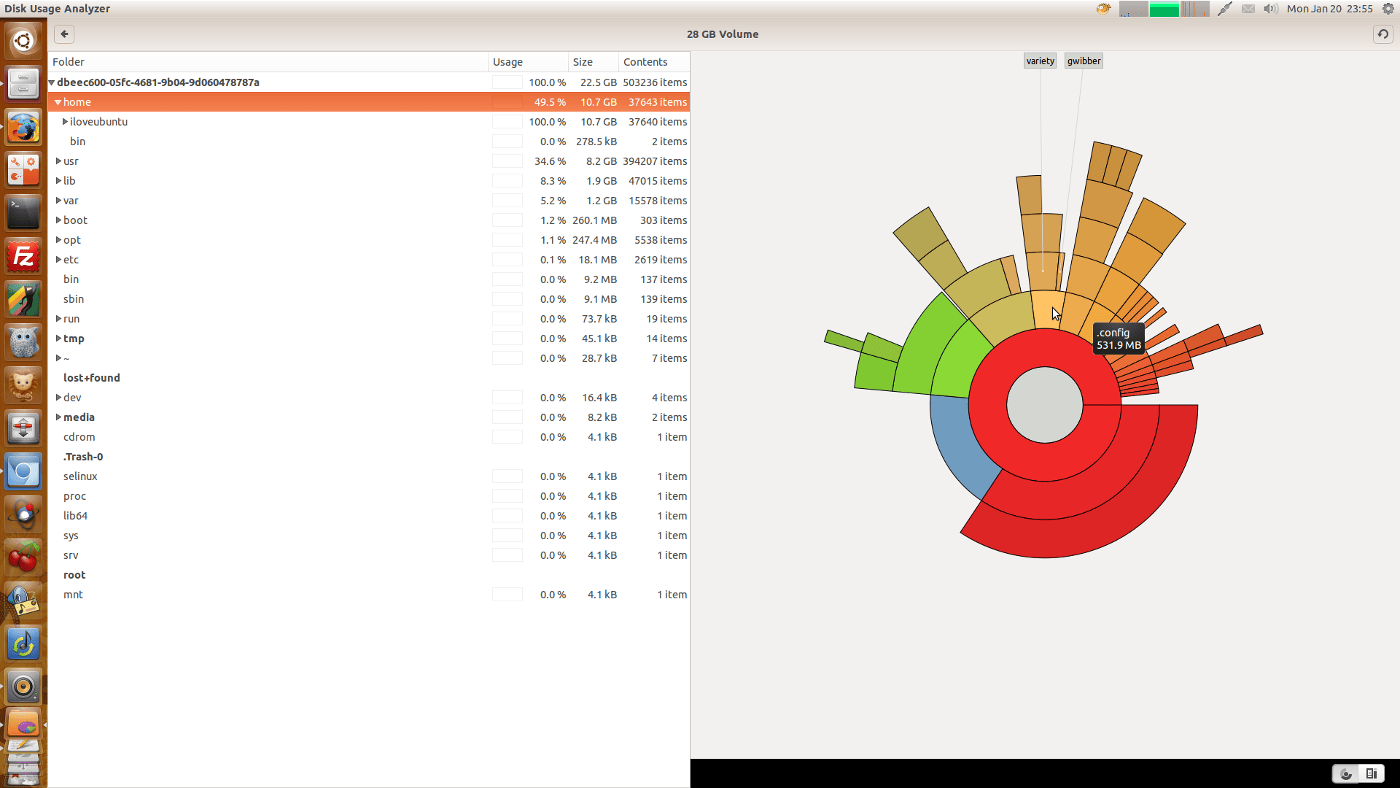
Task: Open the terminal from the launcher
Action: point(22,213)
